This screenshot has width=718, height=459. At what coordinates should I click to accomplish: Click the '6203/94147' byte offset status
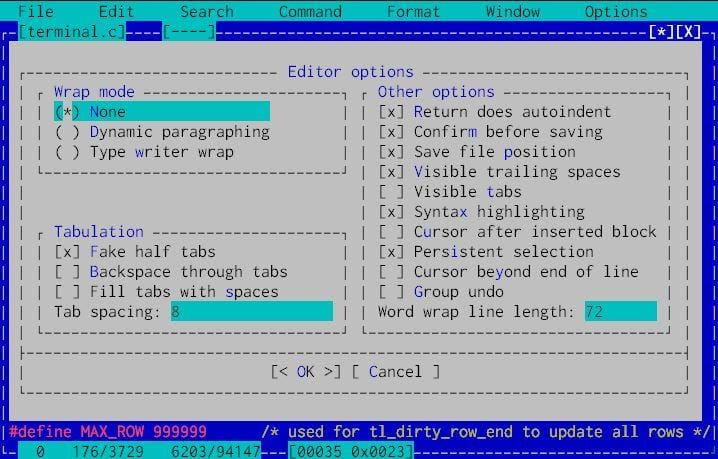point(216,452)
